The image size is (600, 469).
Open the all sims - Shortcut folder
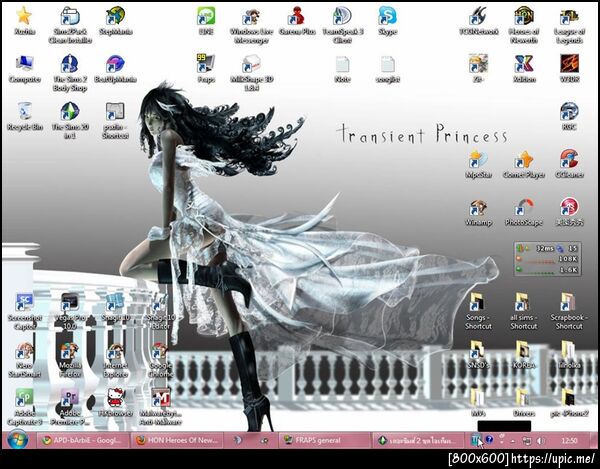(524, 312)
